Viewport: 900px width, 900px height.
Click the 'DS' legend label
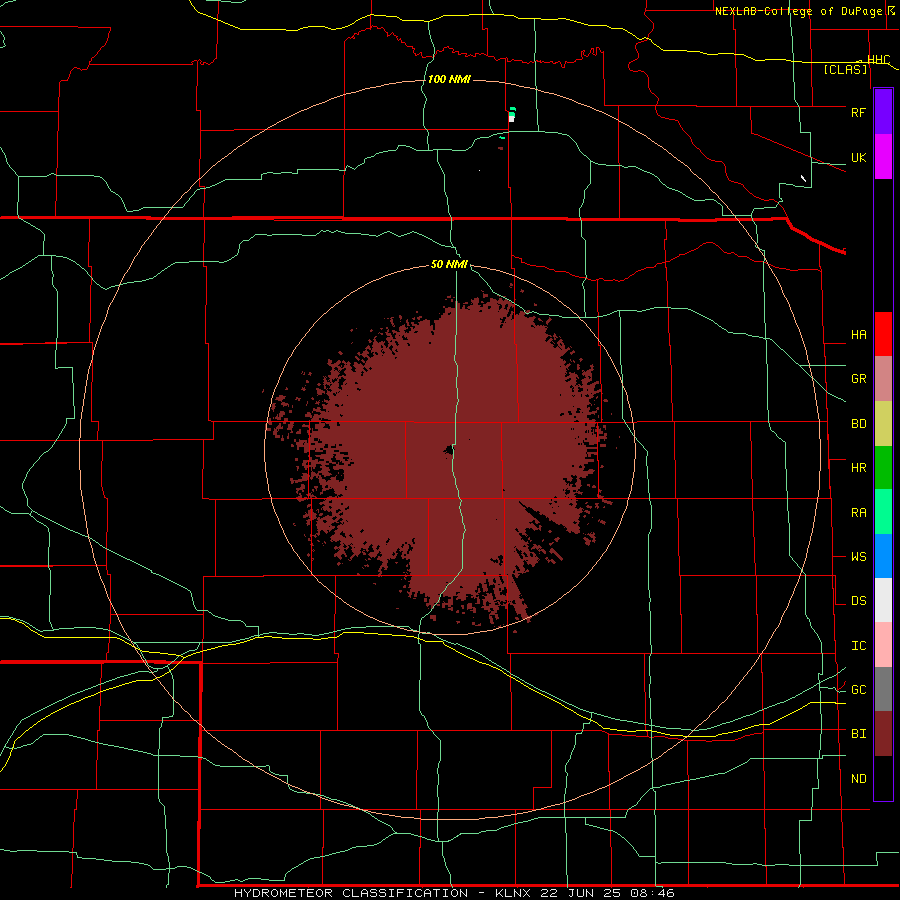tap(858, 601)
